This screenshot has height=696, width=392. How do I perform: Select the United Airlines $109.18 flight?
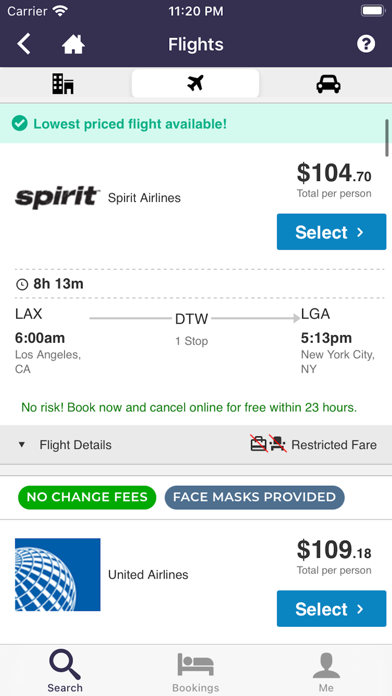(x=331, y=609)
